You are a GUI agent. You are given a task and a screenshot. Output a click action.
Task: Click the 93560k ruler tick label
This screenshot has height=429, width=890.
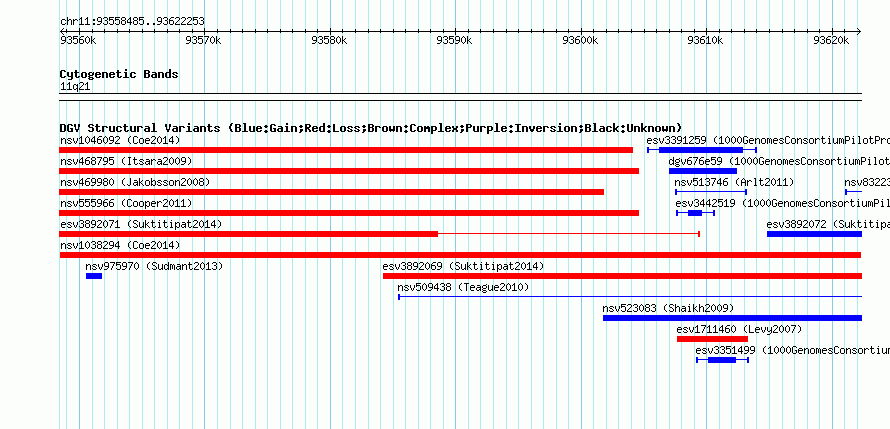click(x=78, y=40)
